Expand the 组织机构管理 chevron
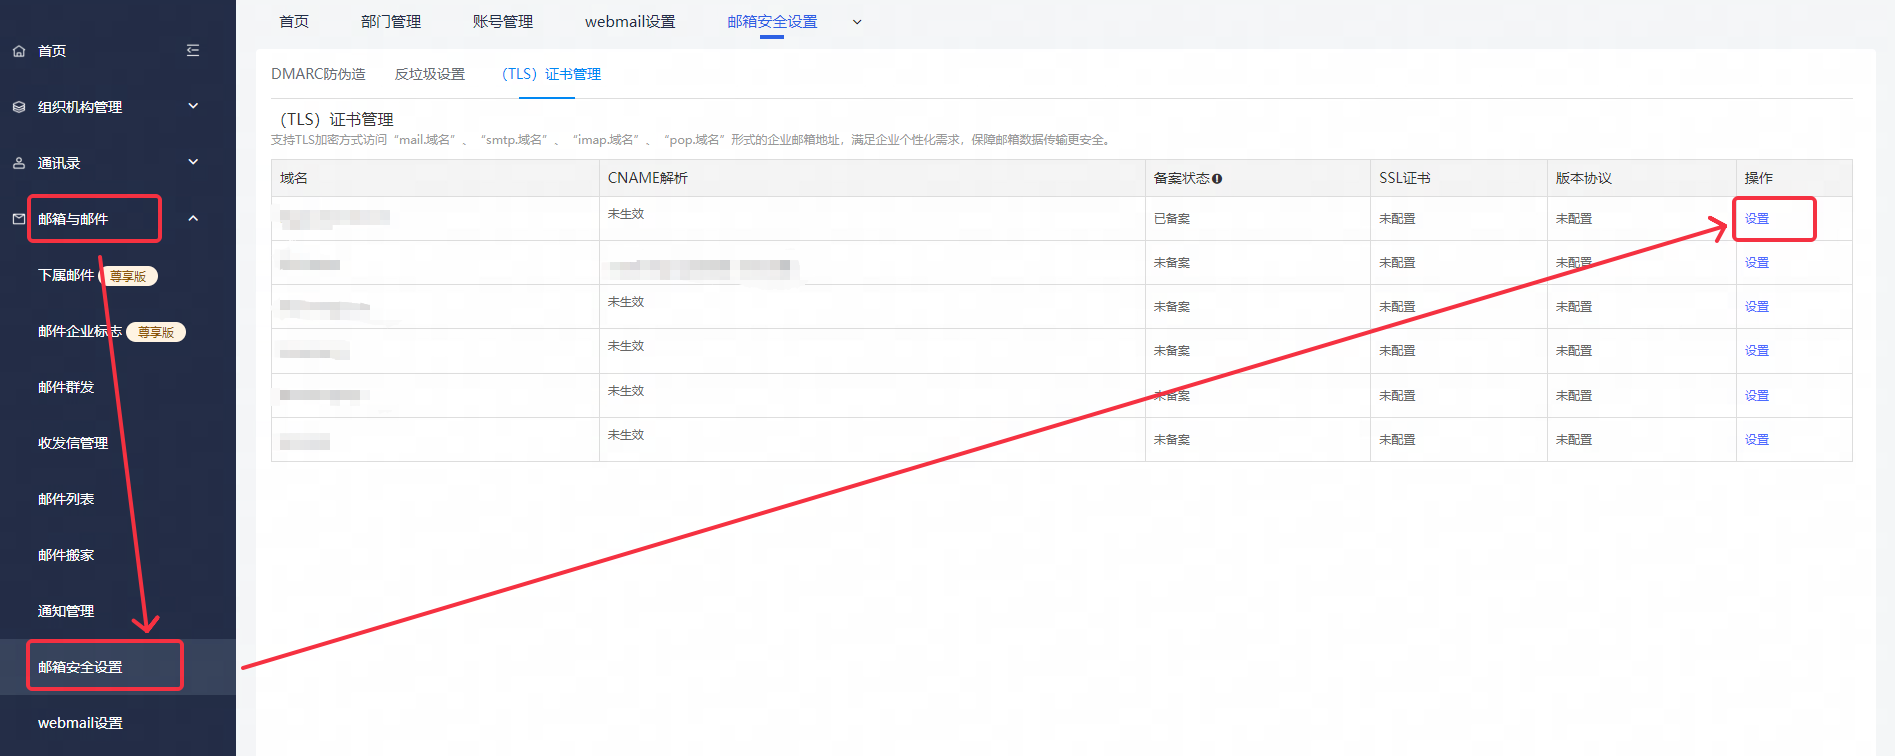The image size is (1895, 756). pyautogui.click(x=193, y=106)
